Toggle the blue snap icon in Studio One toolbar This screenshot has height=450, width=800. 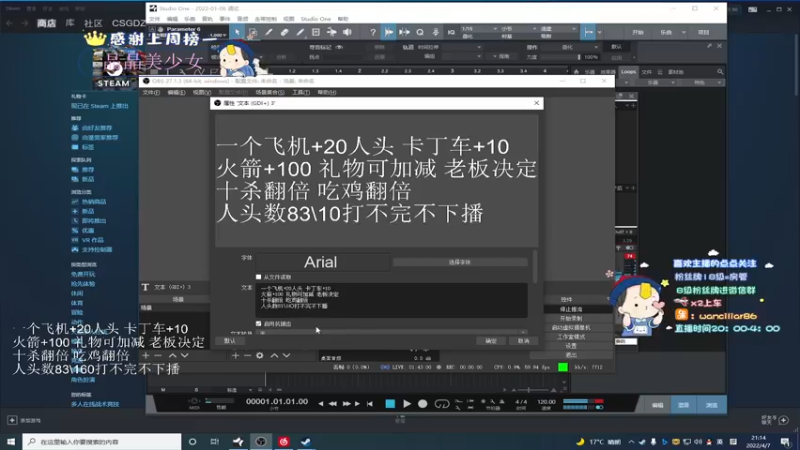(x=589, y=32)
